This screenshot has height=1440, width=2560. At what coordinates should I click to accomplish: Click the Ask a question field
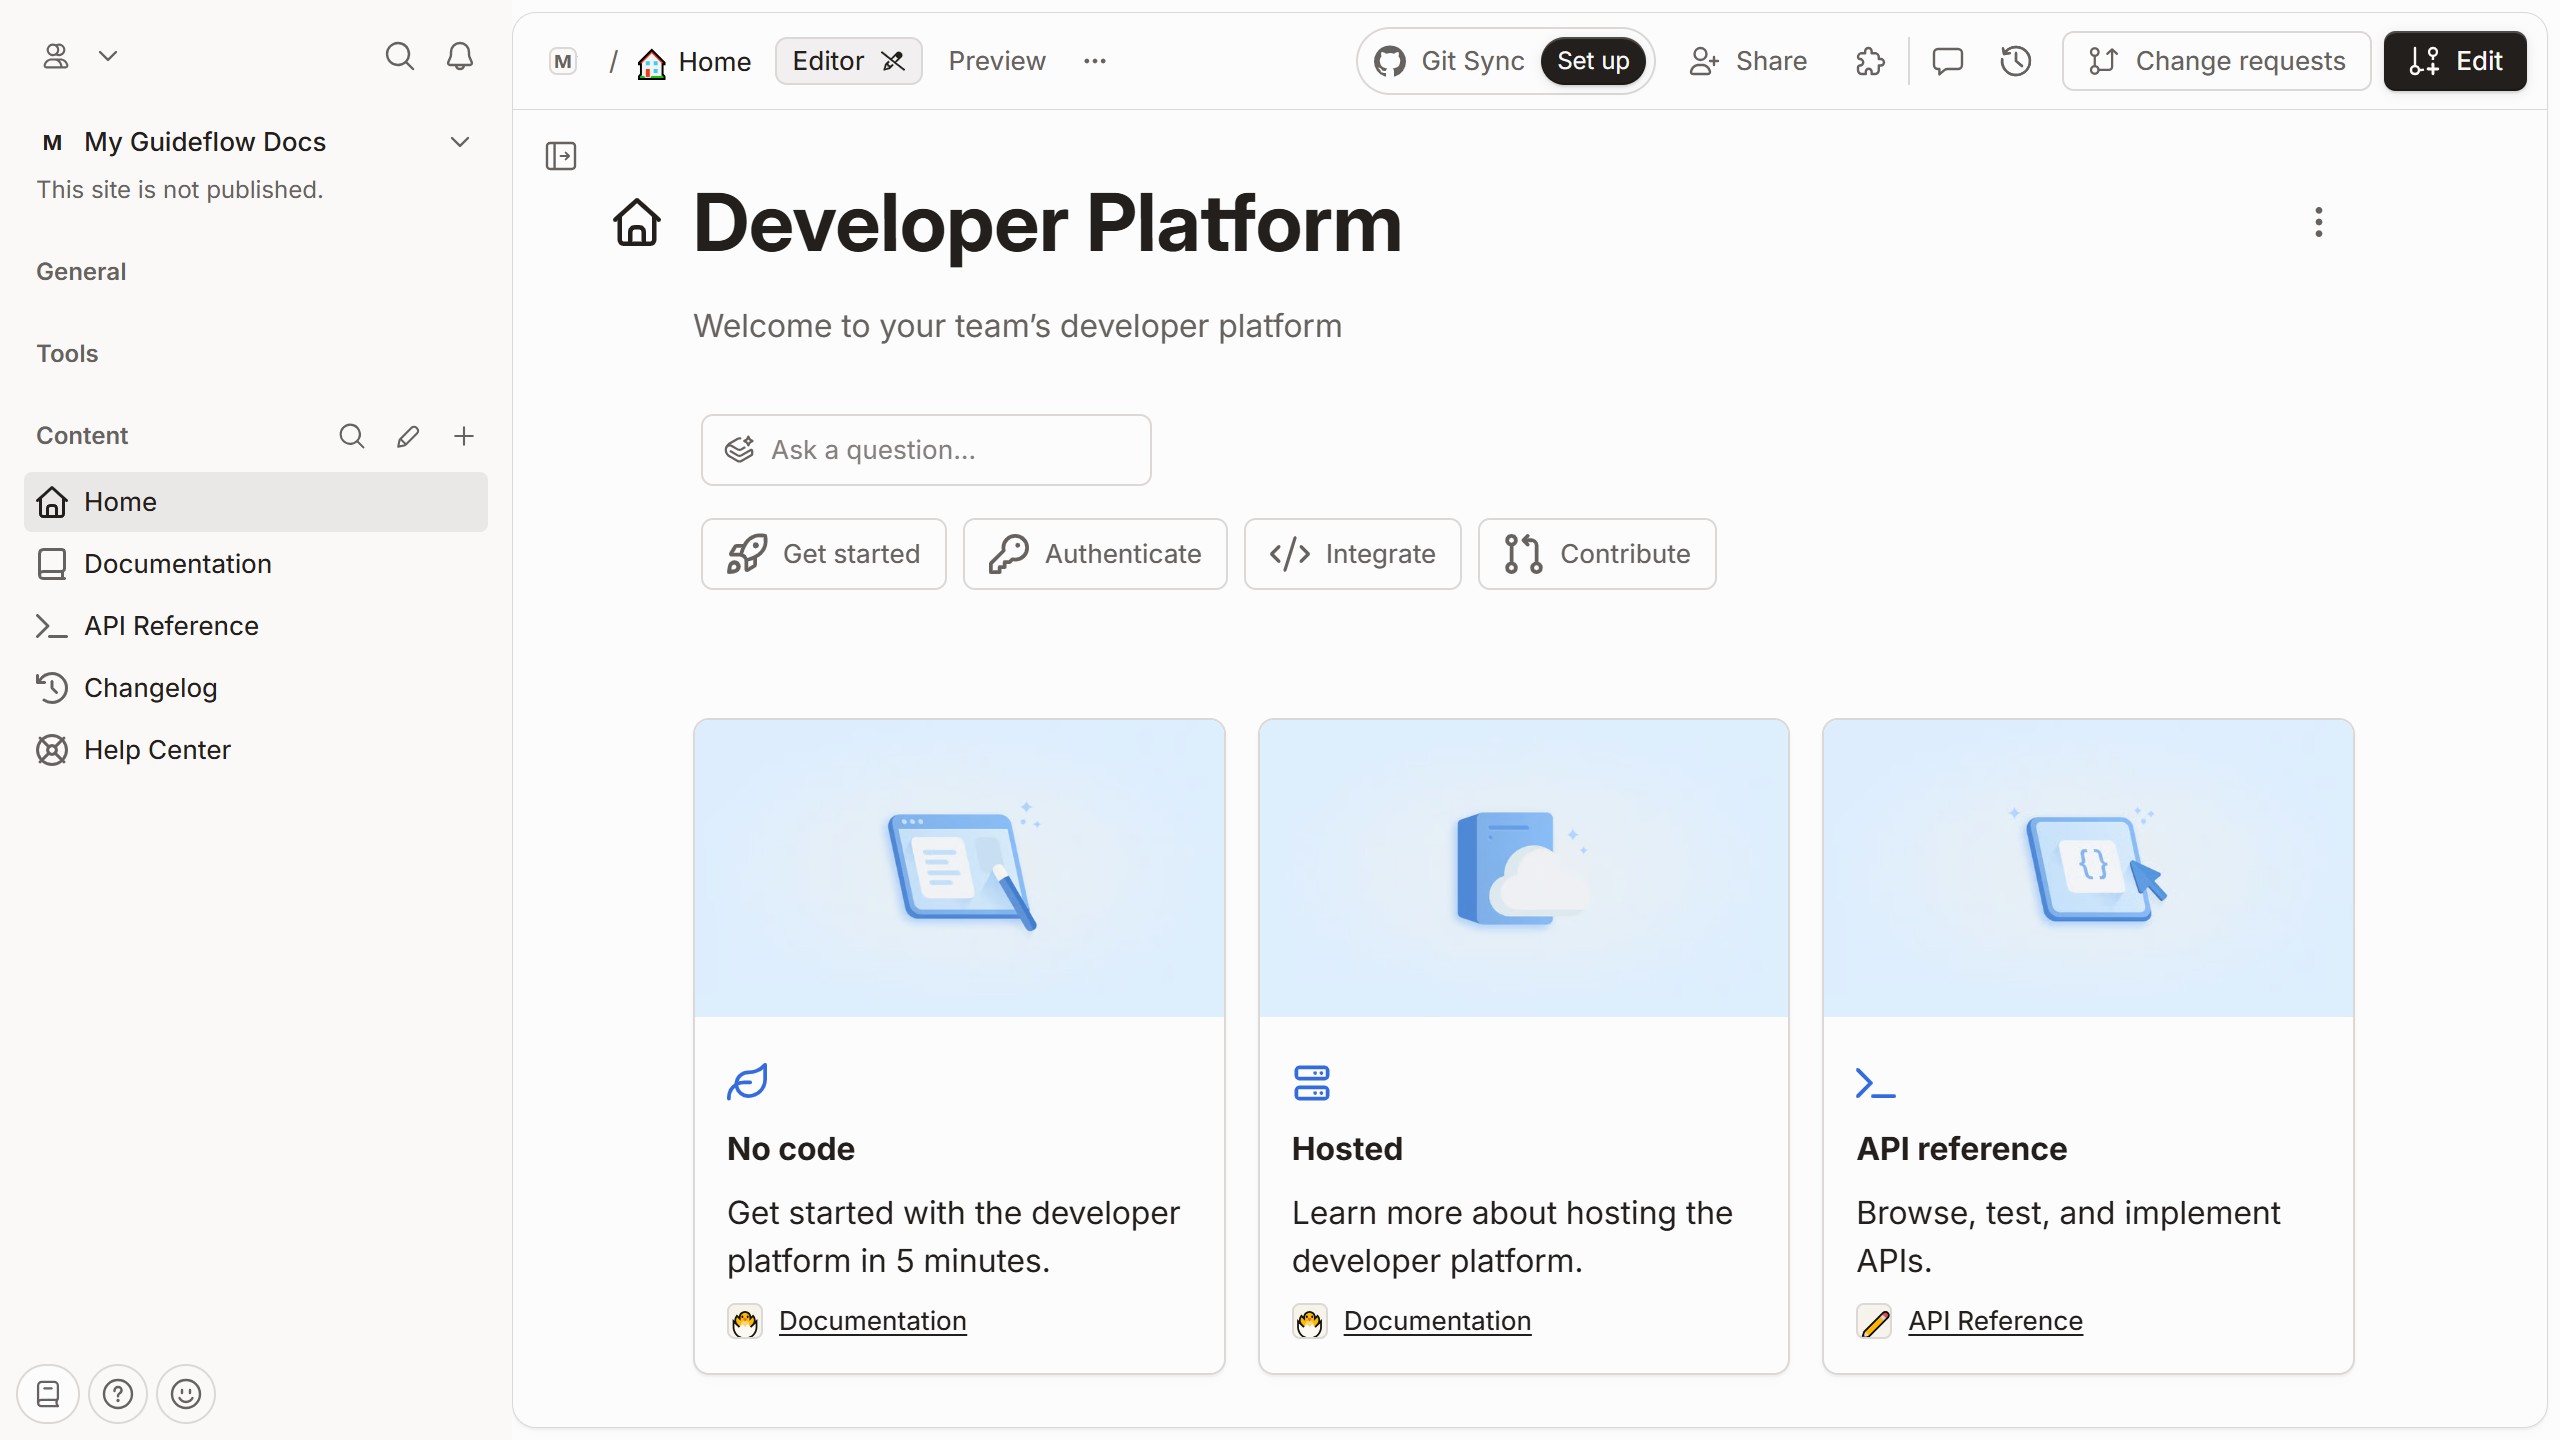926,450
